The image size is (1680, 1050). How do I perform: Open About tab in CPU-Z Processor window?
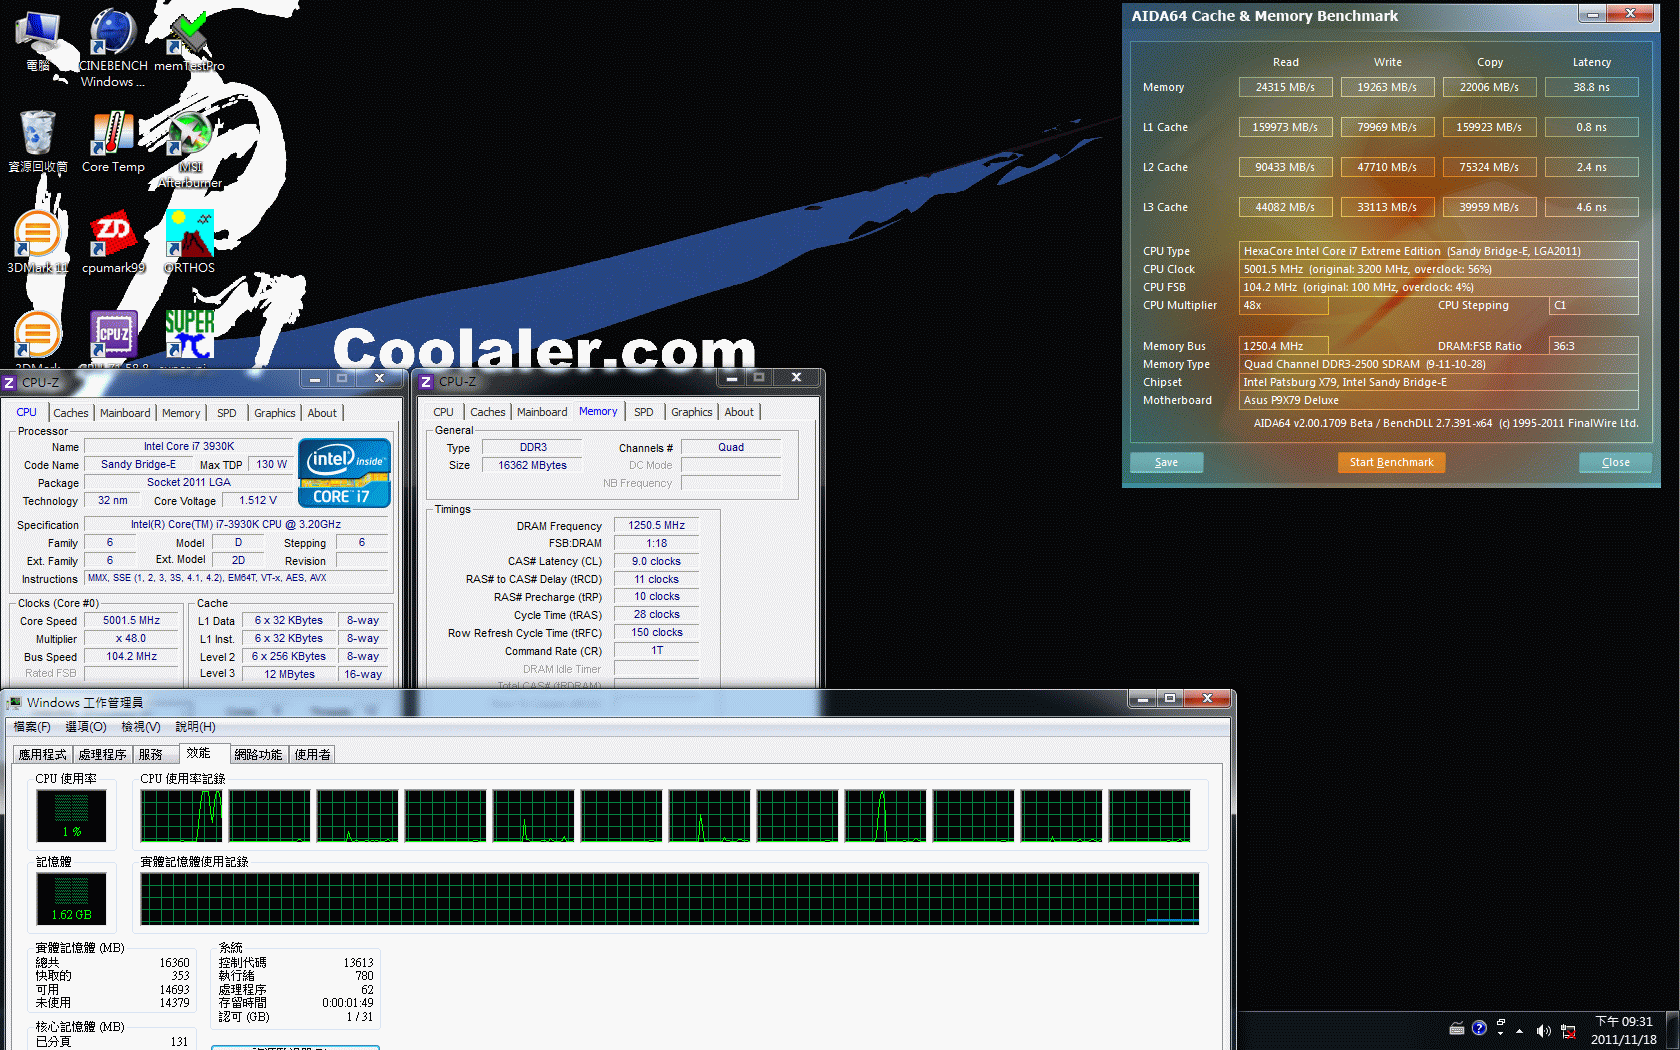coord(322,413)
